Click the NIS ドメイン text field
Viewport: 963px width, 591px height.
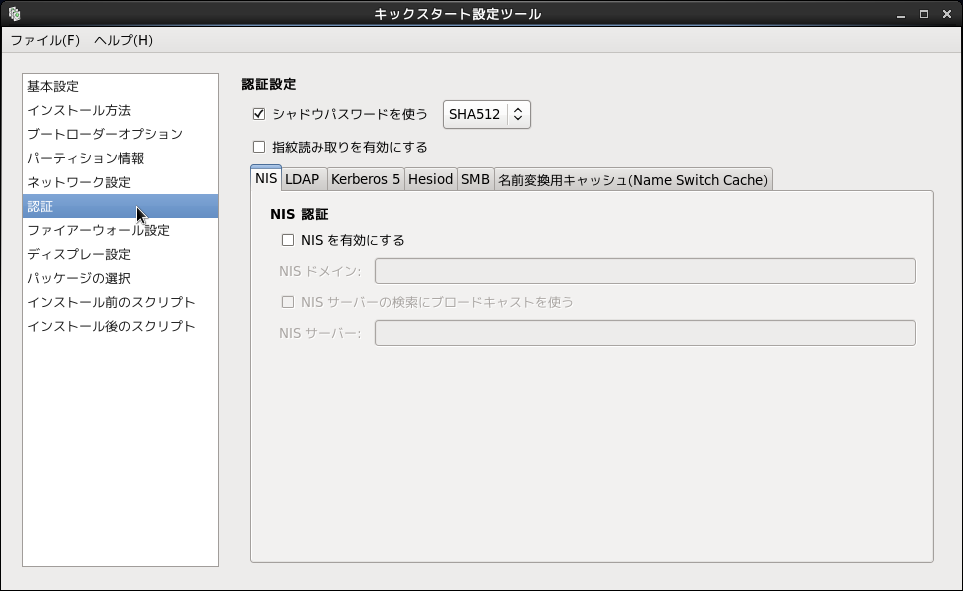pos(645,271)
